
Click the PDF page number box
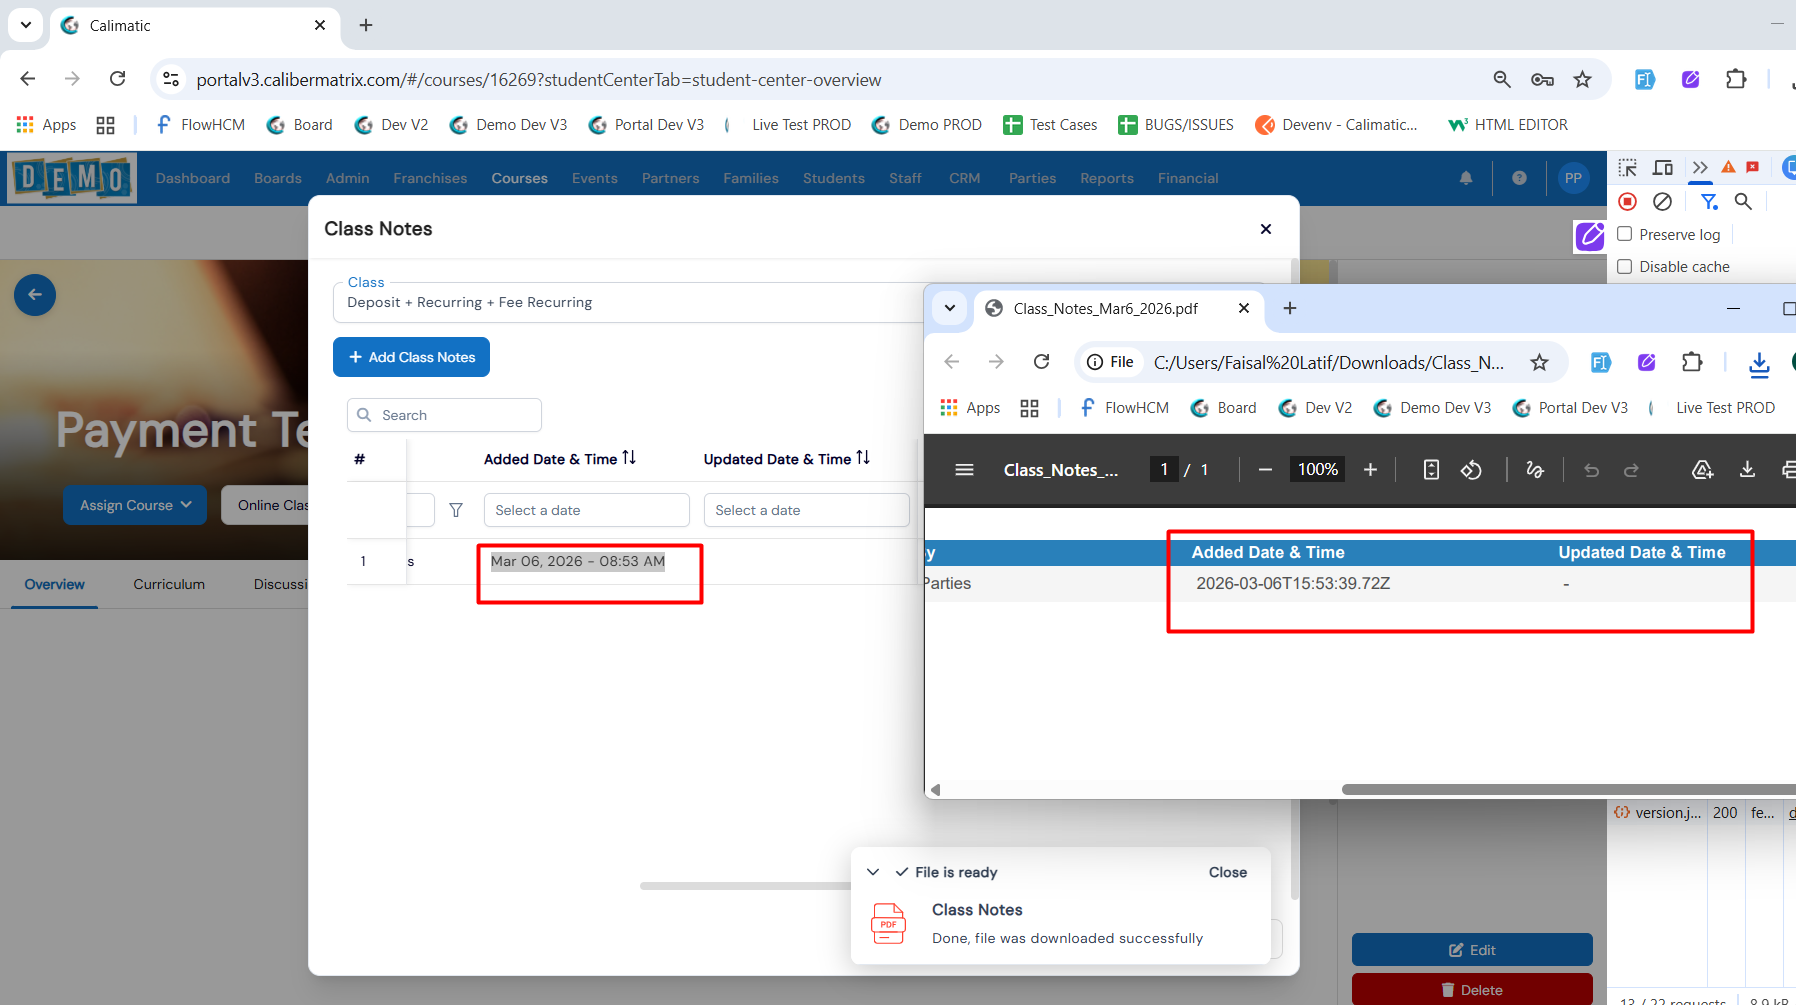(1164, 469)
